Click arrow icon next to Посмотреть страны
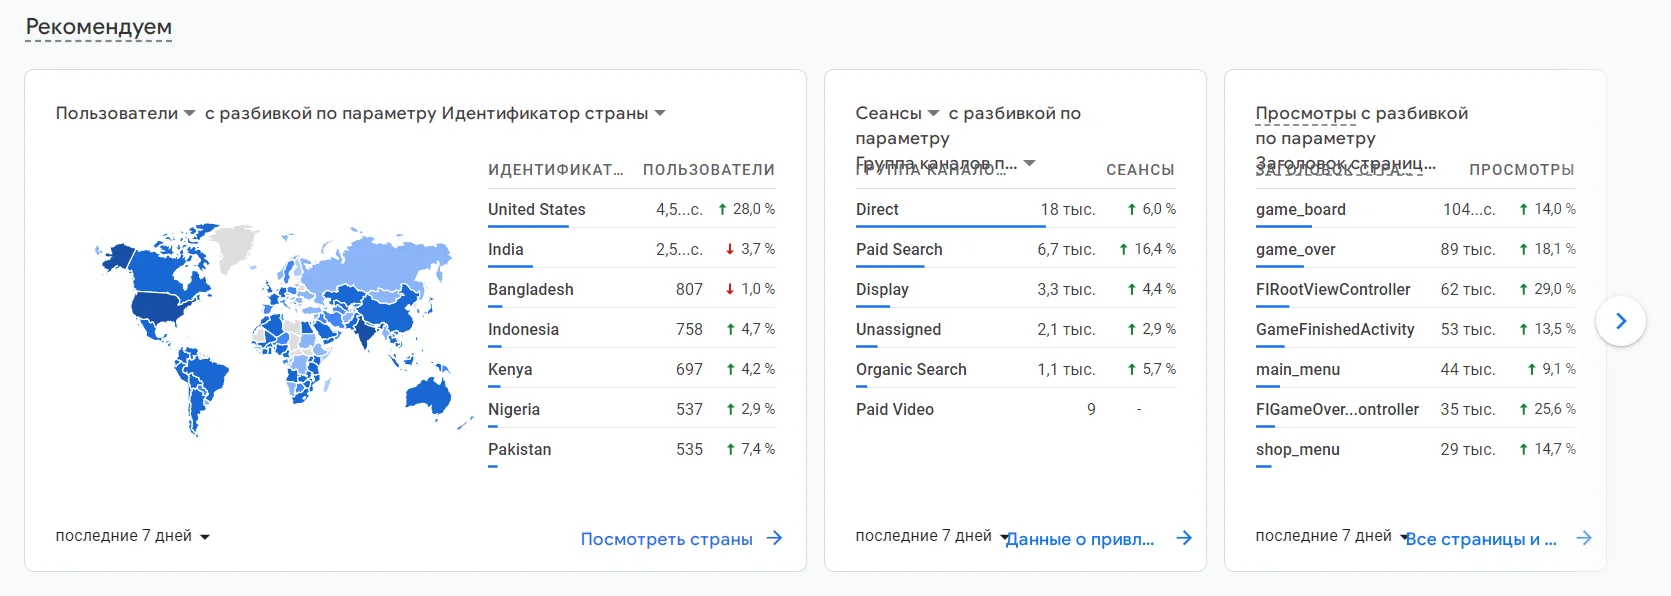The image size is (1671, 596). (774, 538)
